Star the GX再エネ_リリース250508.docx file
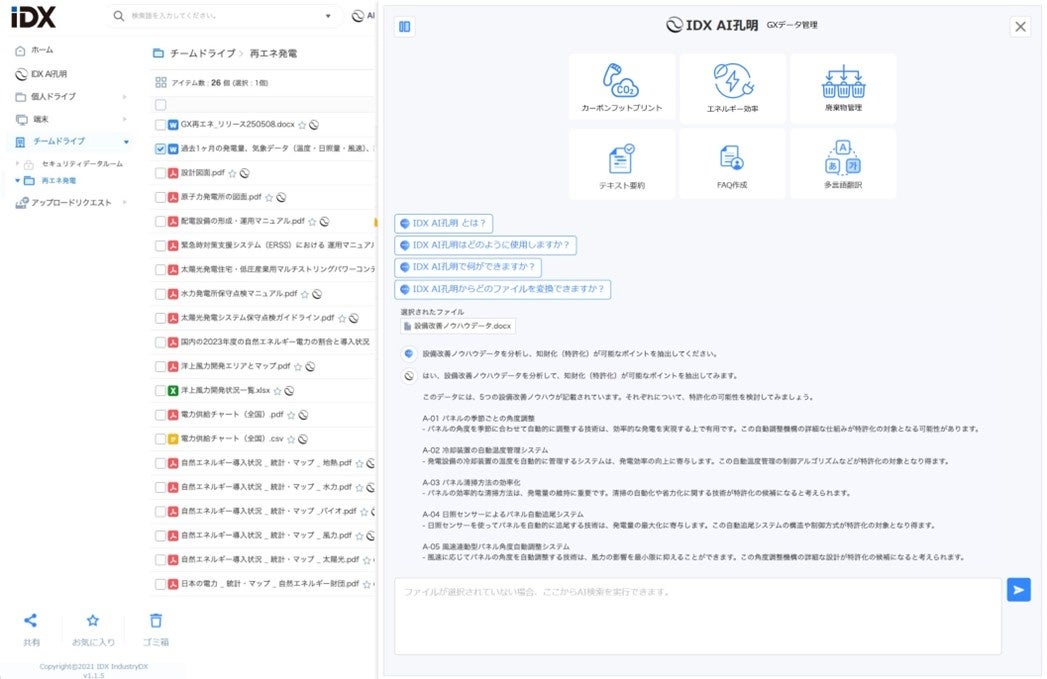This screenshot has height=679, width=1047. [x=302, y=125]
